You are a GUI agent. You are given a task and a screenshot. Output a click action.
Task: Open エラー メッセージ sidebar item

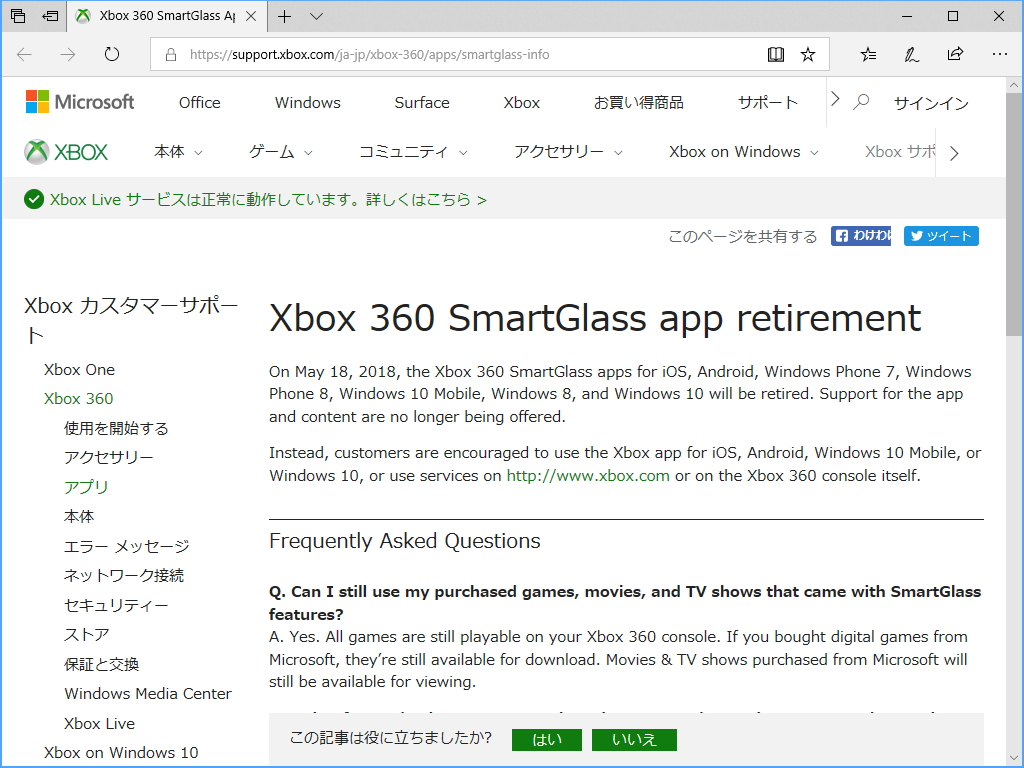click(127, 546)
